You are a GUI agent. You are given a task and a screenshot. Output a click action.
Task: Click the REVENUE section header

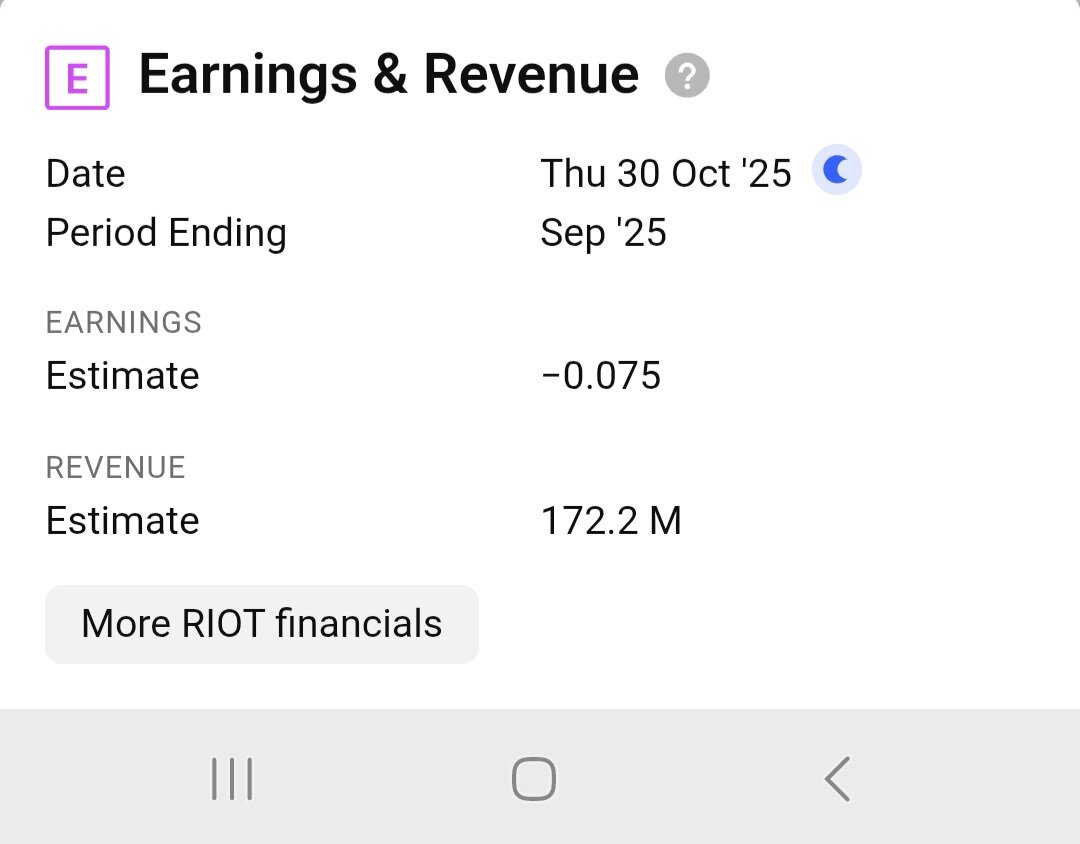tap(116, 467)
